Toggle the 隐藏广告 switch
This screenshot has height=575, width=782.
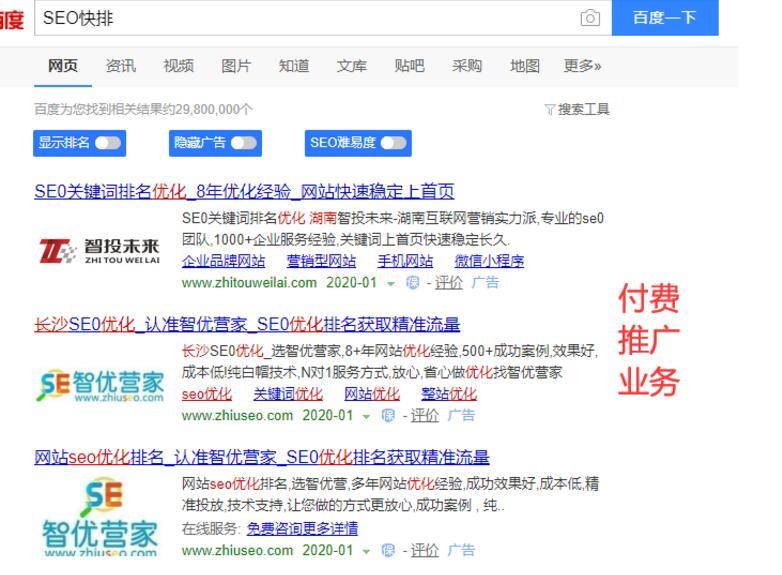click(x=243, y=142)
